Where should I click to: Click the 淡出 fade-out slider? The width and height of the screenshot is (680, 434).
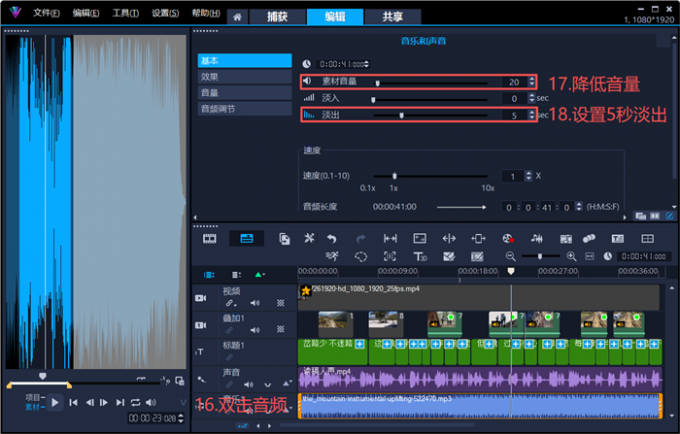(430, 115)
